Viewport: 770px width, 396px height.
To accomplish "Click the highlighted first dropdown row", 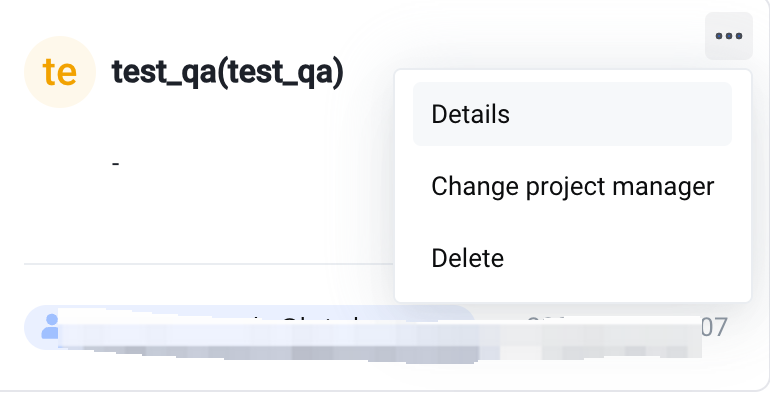I will pos(572,114).
